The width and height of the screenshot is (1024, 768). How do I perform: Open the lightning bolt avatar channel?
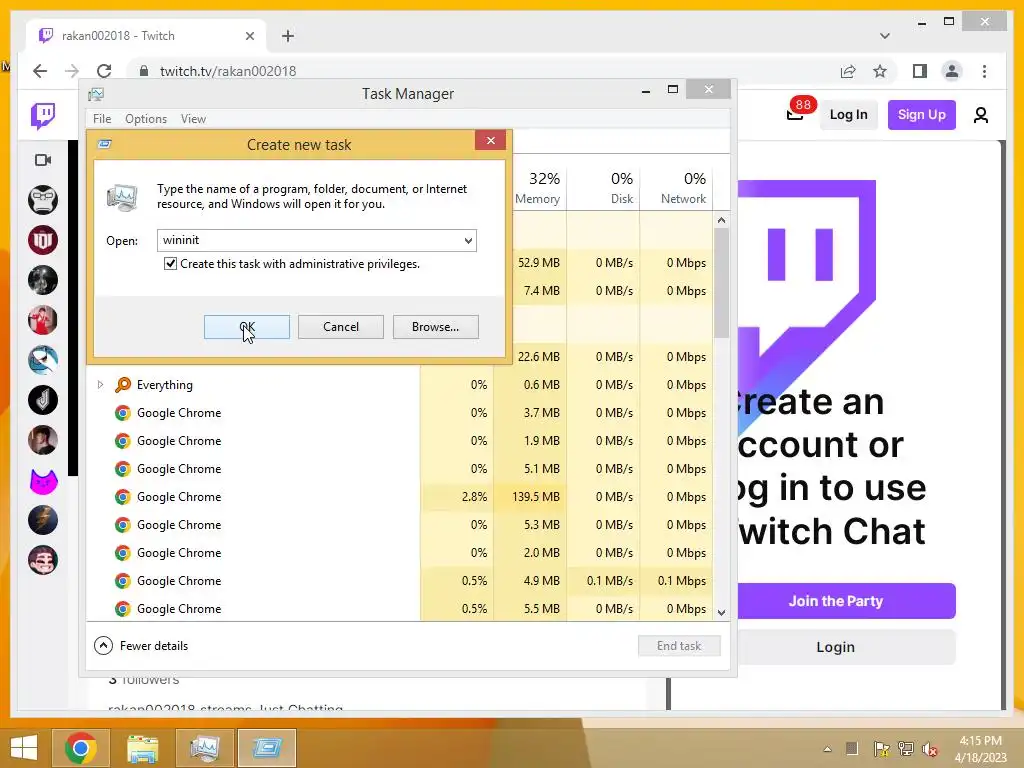tap(43, 520)
